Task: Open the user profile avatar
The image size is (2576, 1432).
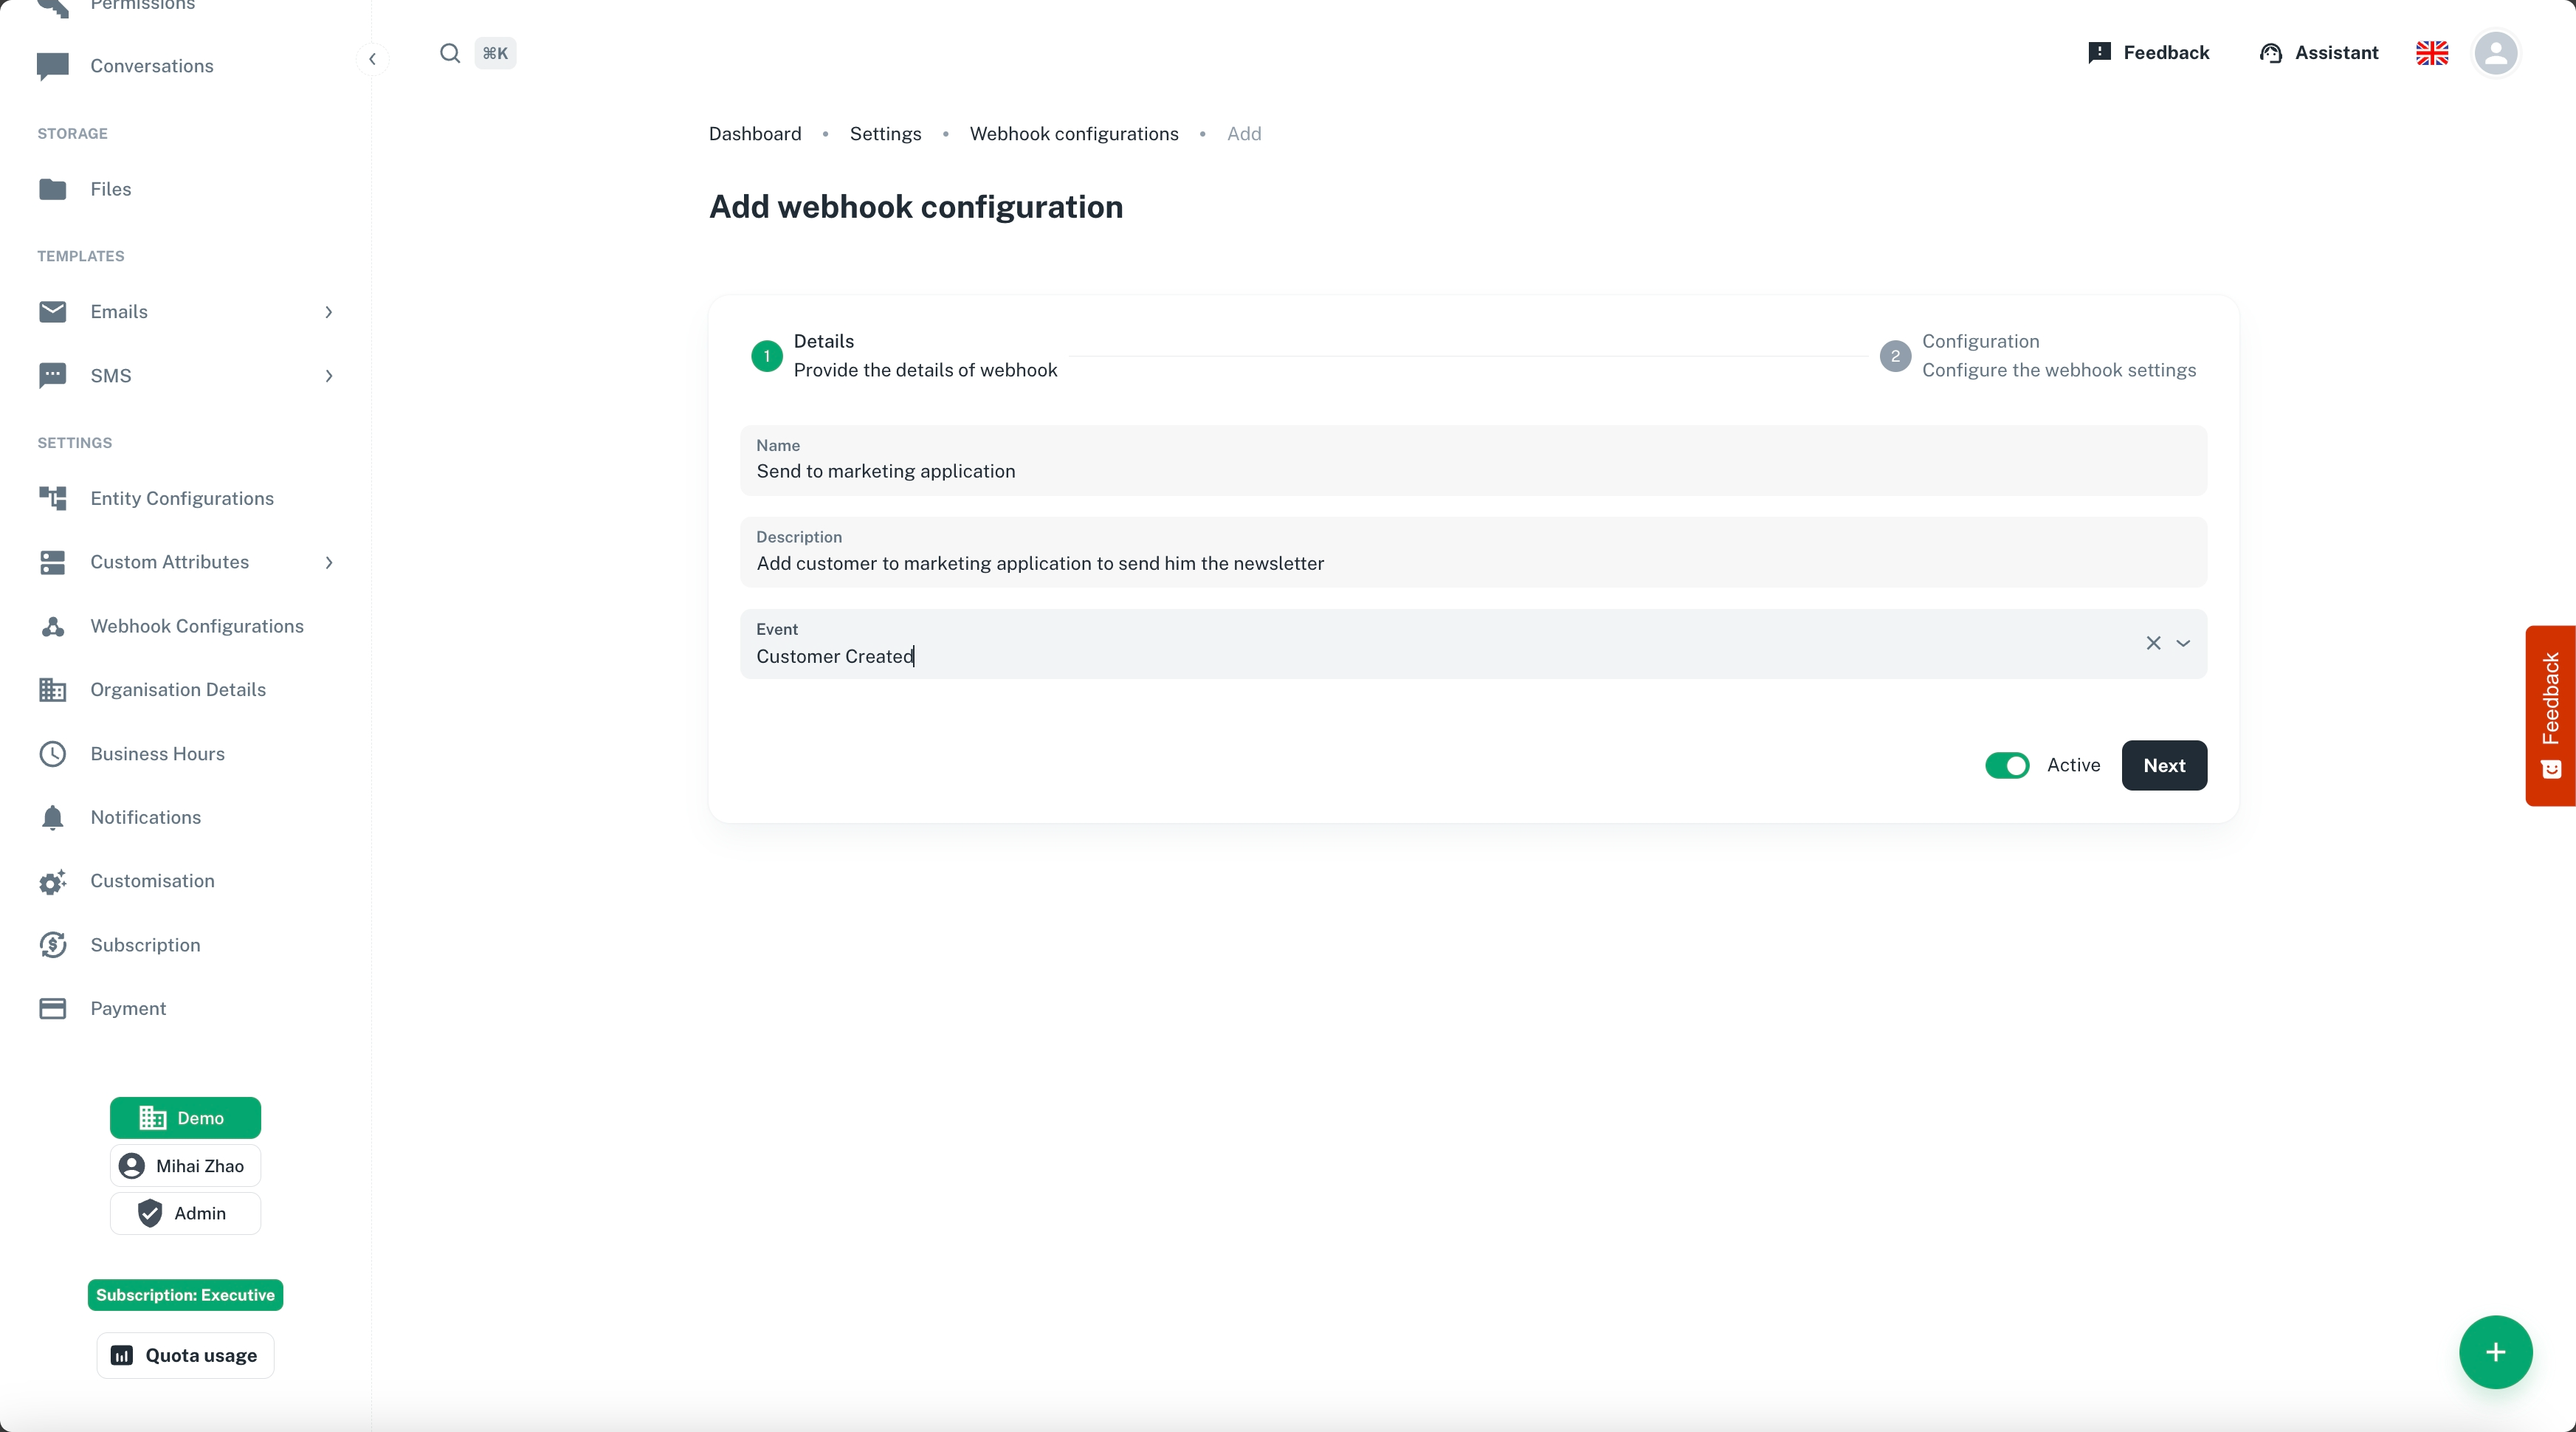Action: coord(2495,53)
